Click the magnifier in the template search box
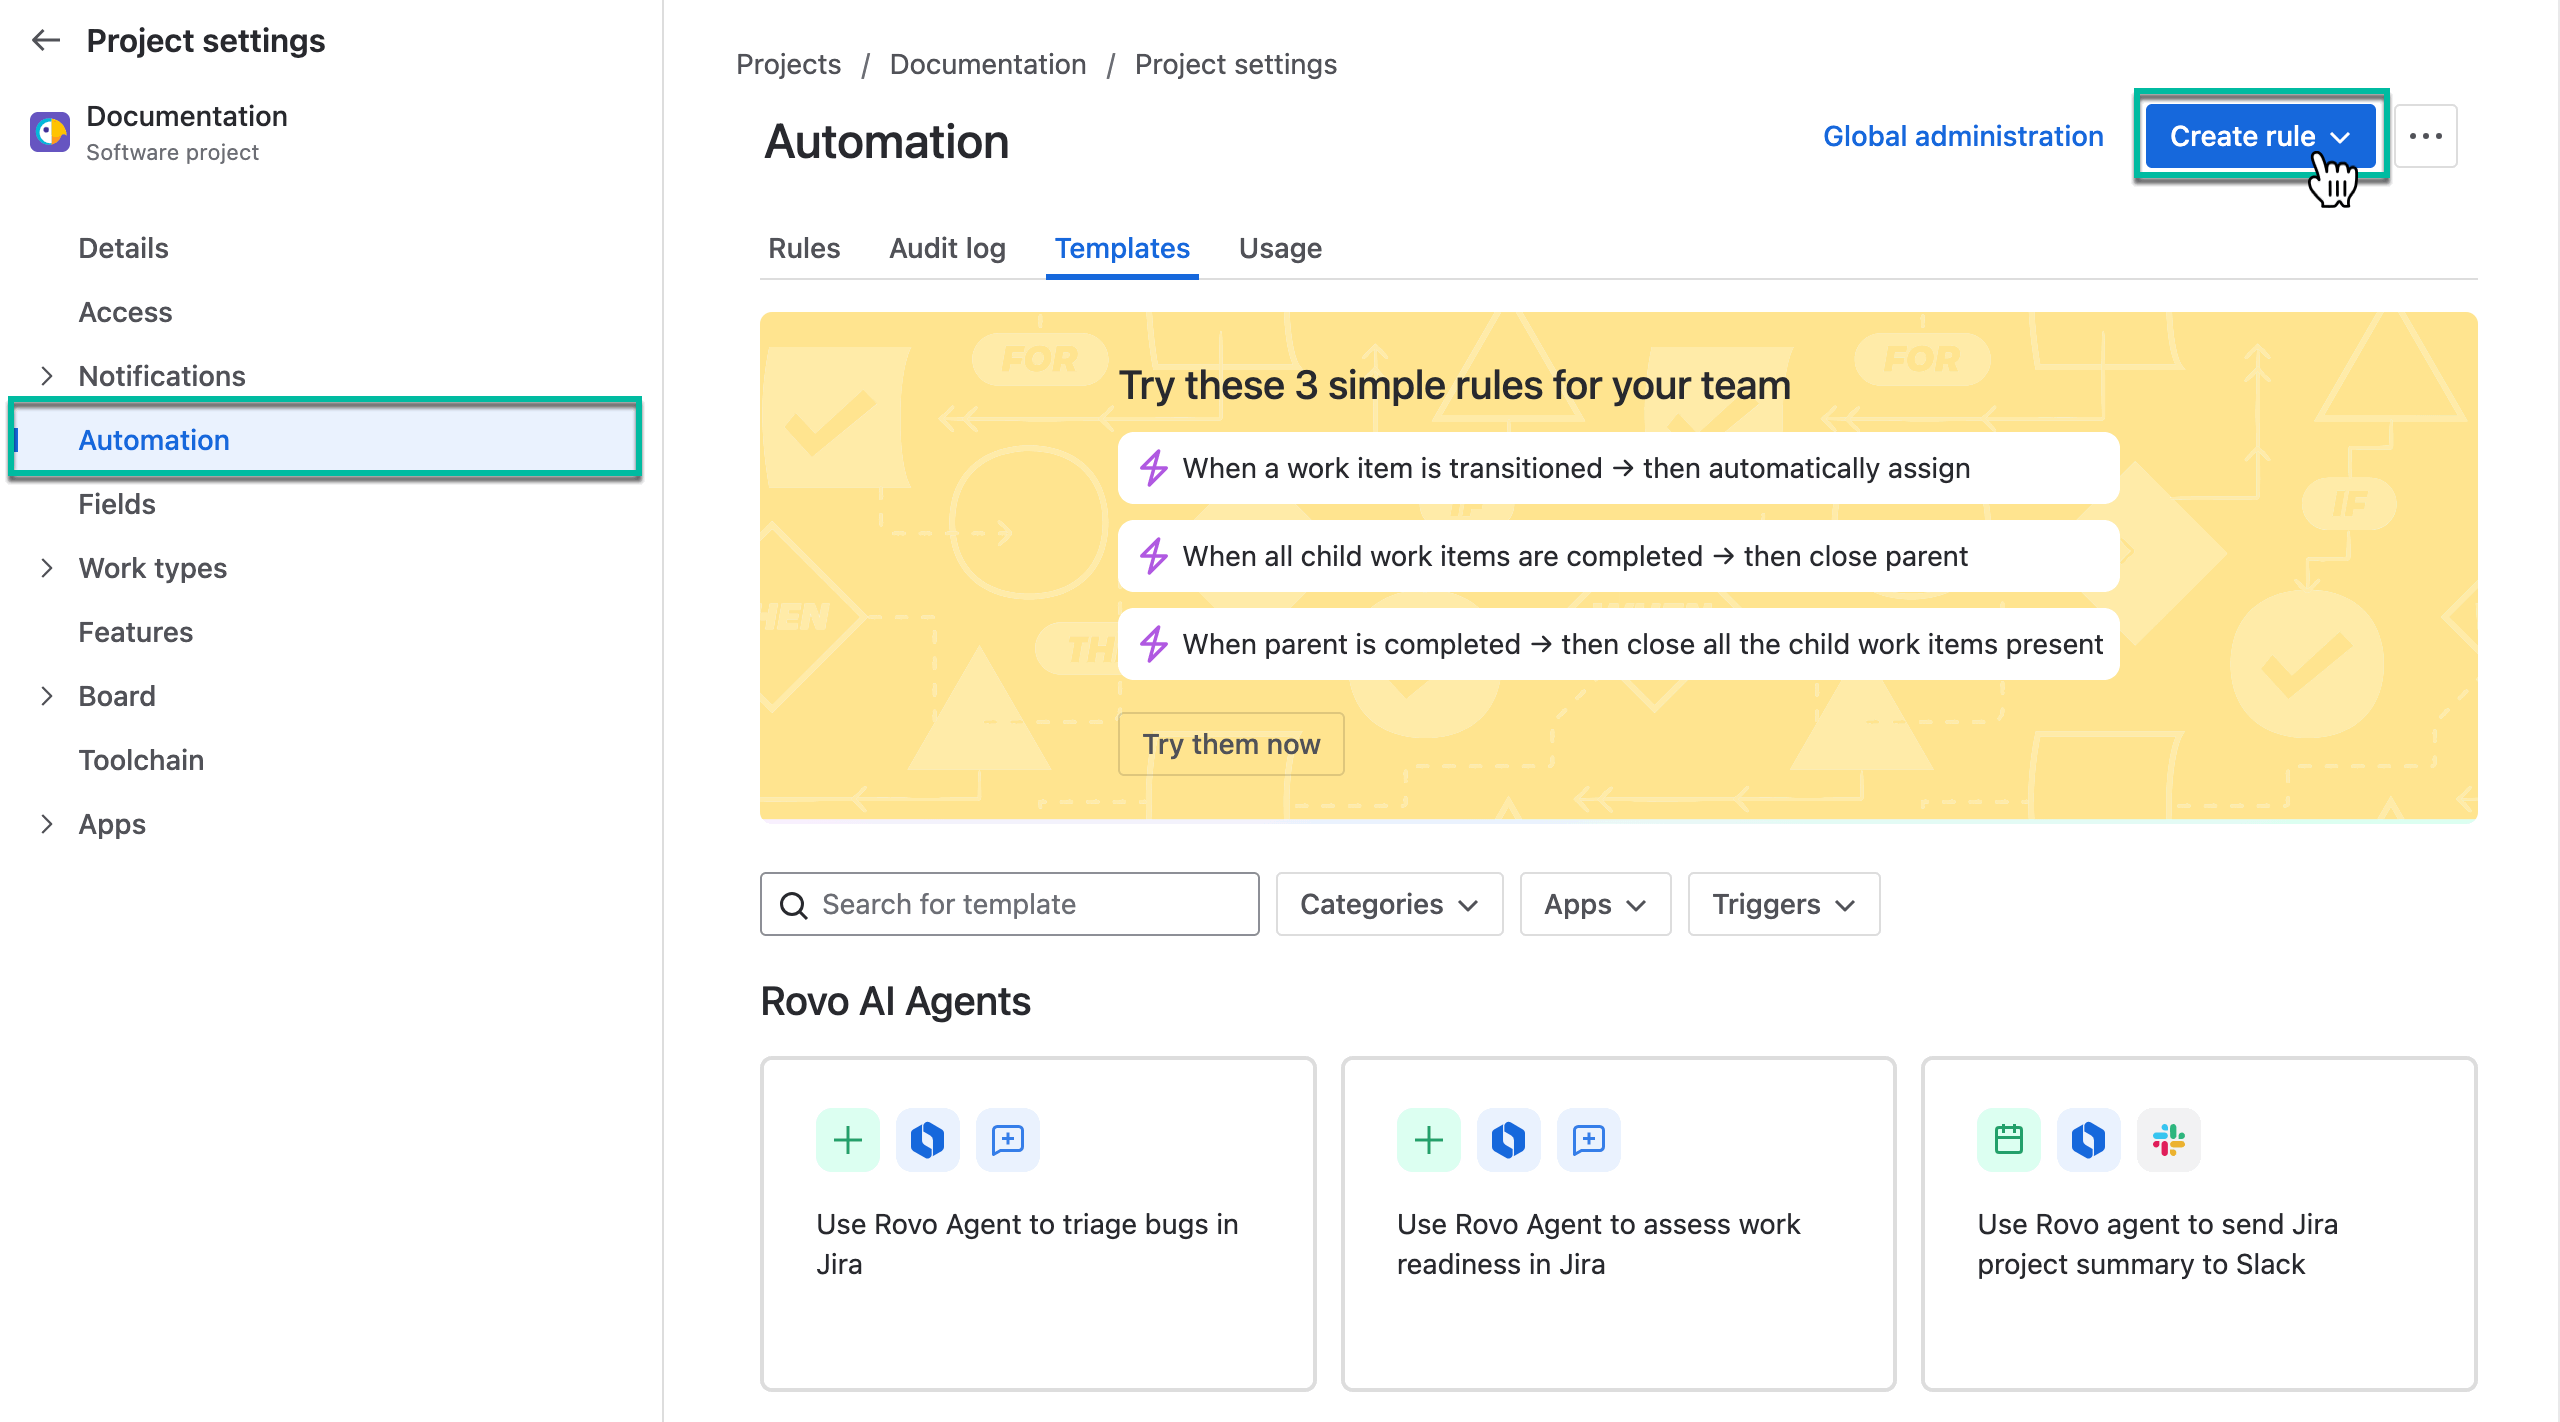 pyautogui.click(x=793, y=904)
